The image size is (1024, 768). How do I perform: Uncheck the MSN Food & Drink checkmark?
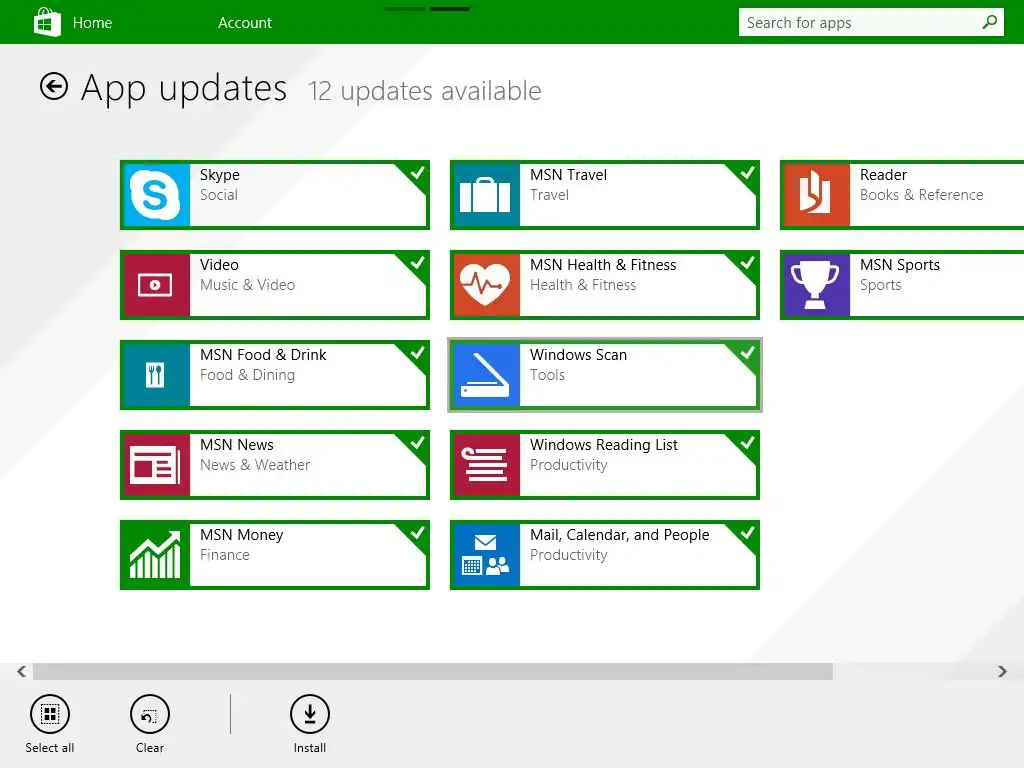417,353
